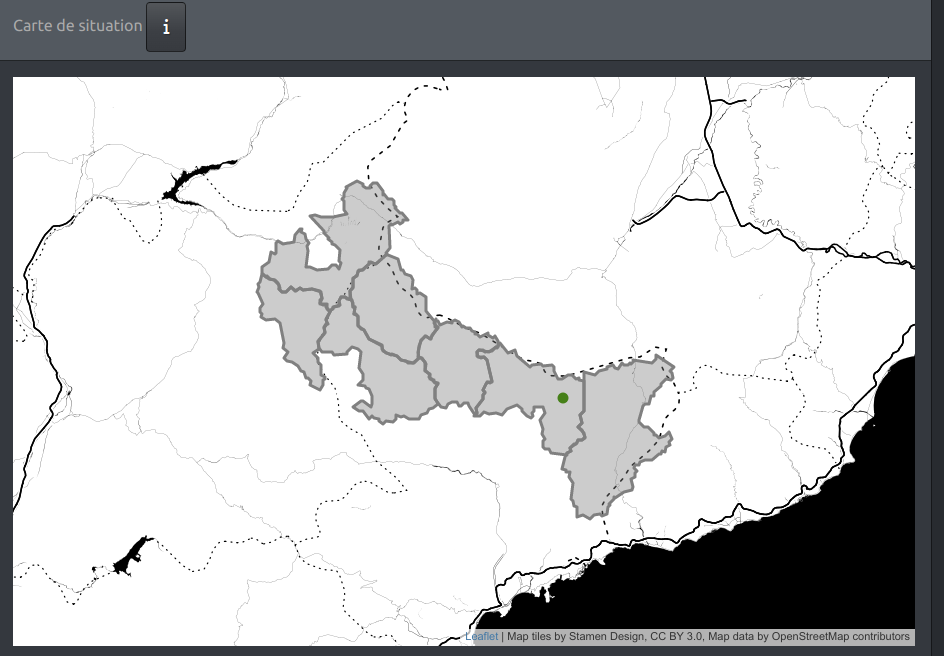The image size is (944, 656).
Task: Open the Leaflet attribution link
Action: pyautogui.click(x=481, y=636)
